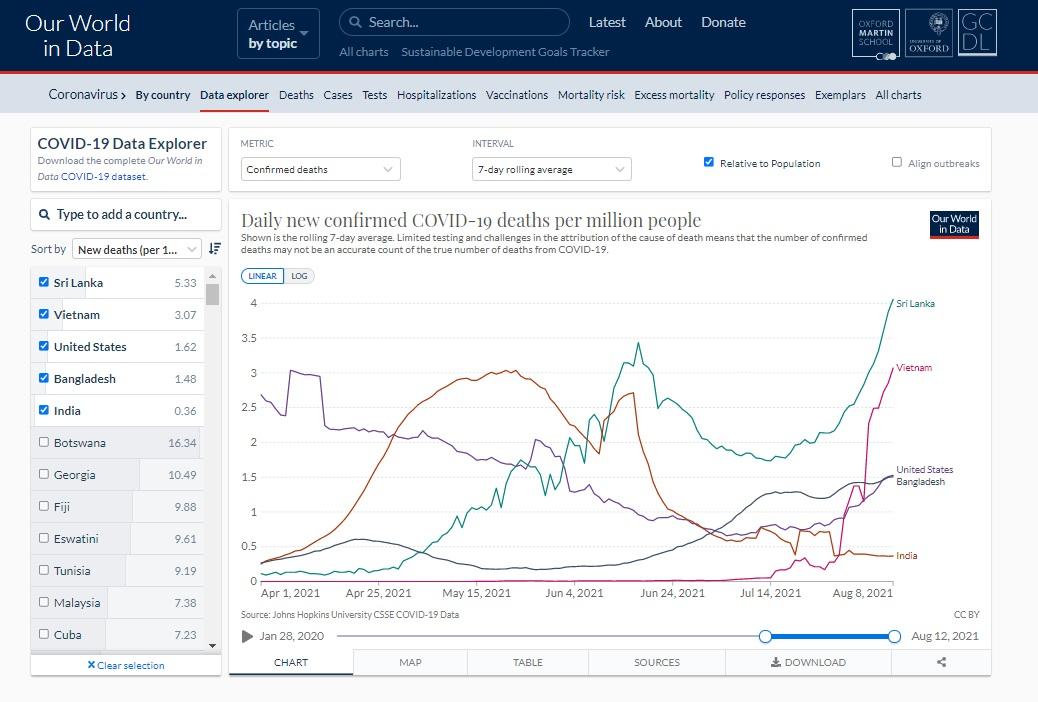Image resolution: width=1038 pixels, height=702 pixels.
Task: Check the Cuba checkbox
Action: (x=44, y=634)
